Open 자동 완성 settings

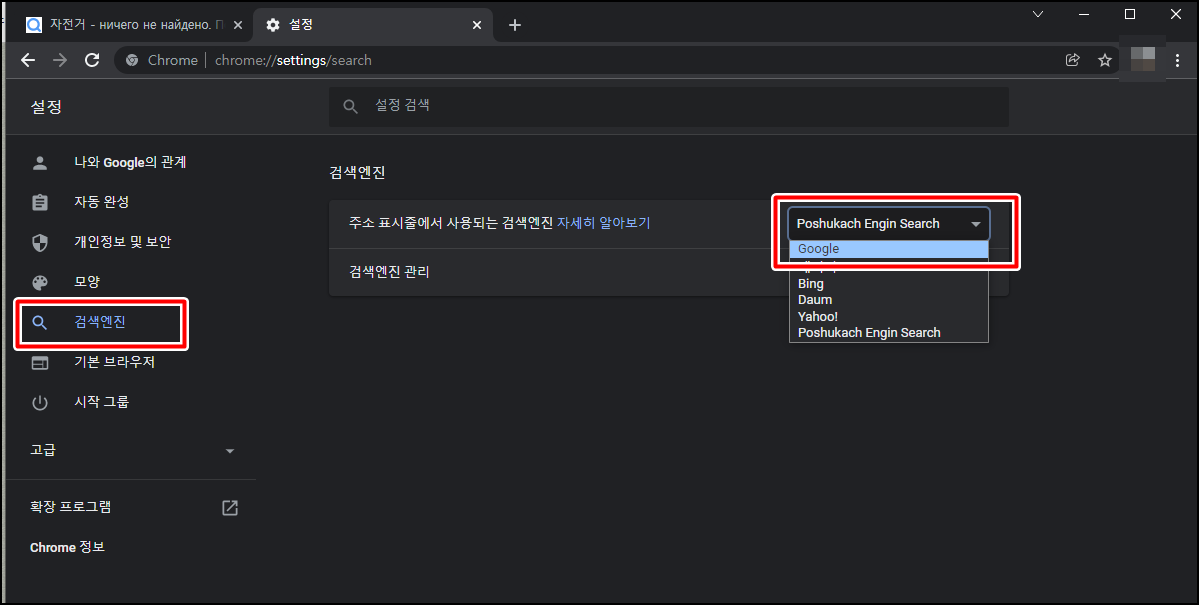pos(101,202)
